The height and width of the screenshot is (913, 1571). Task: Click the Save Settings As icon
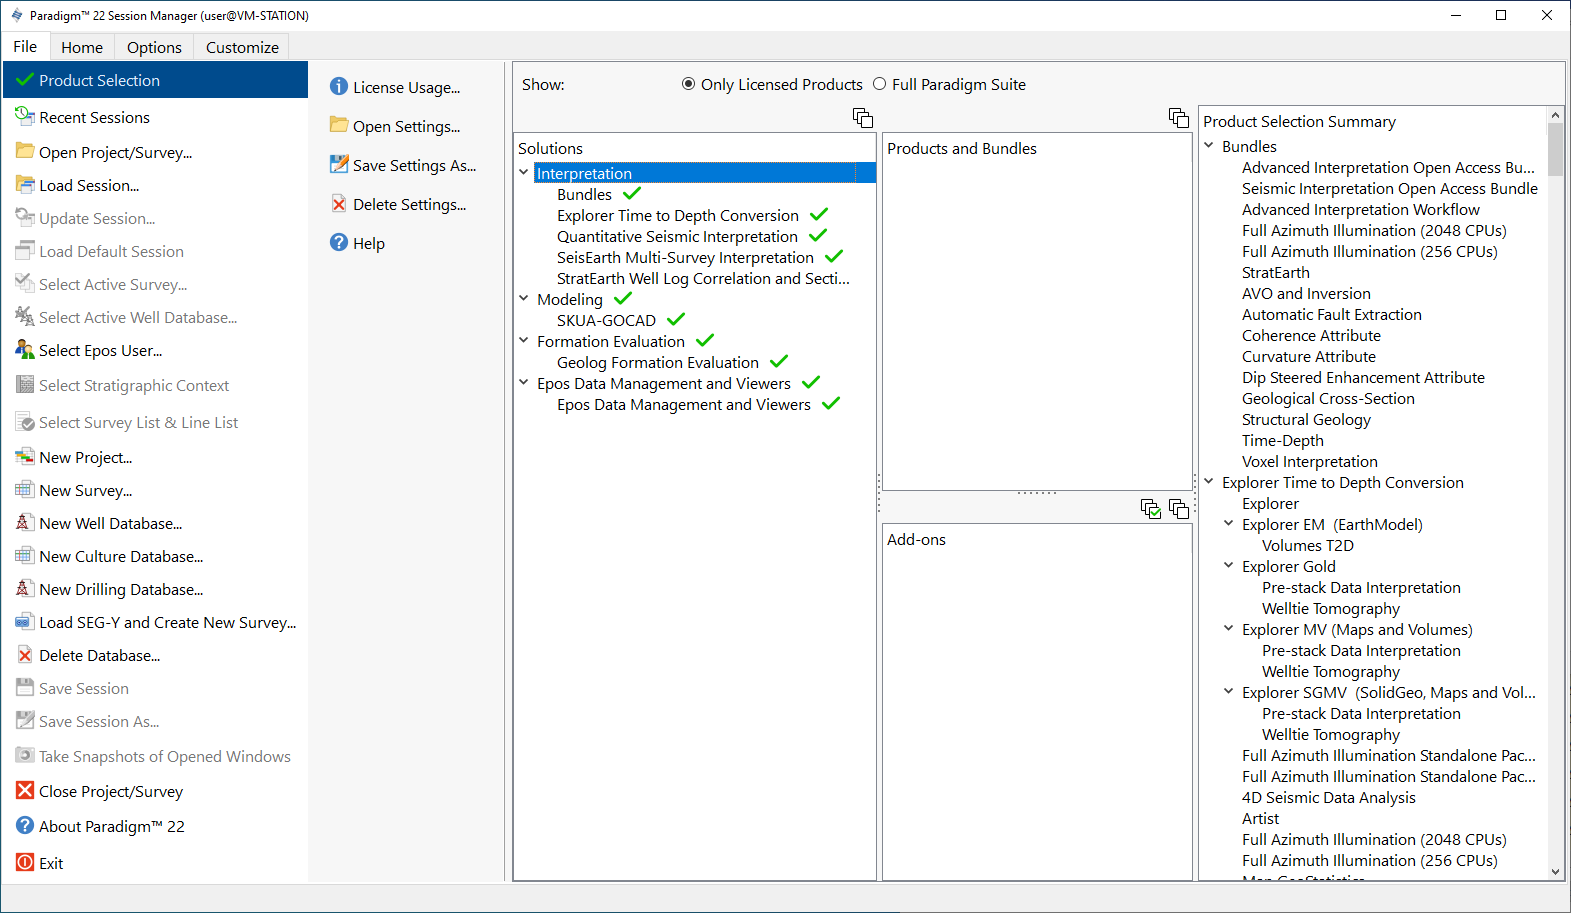pos(339,164)
